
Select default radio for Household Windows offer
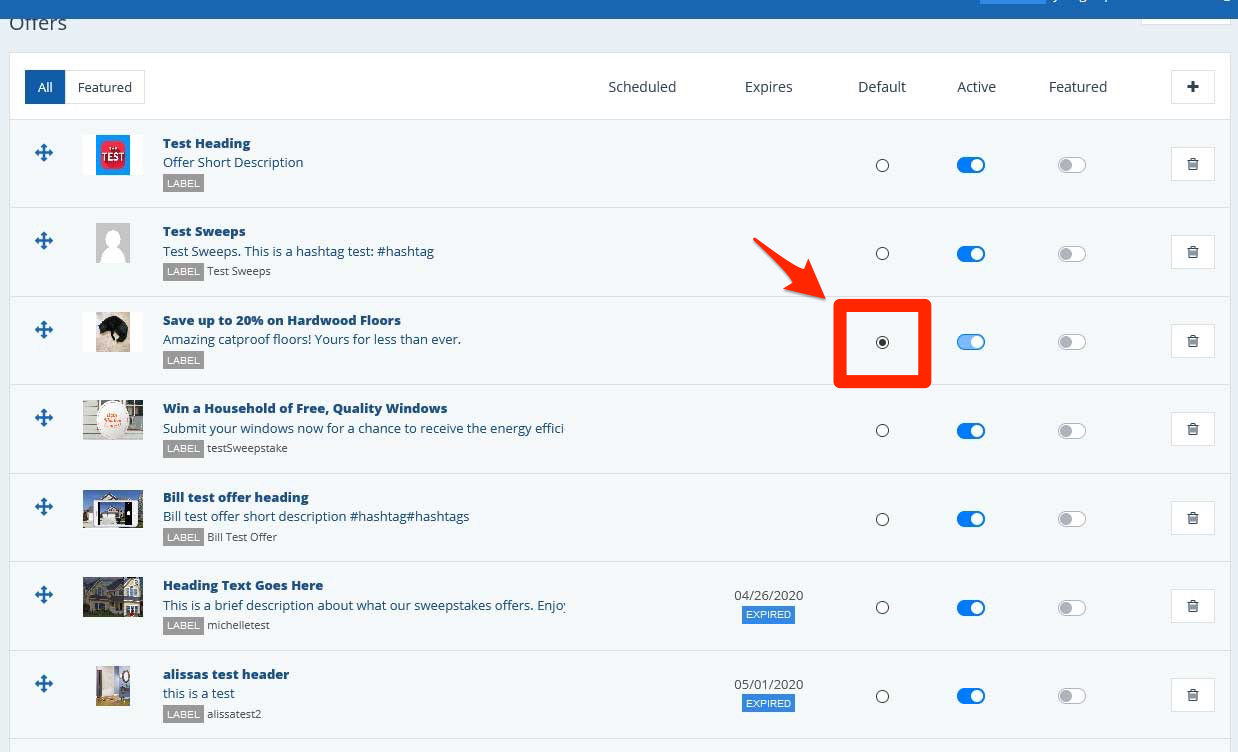(x=882, y=431)
